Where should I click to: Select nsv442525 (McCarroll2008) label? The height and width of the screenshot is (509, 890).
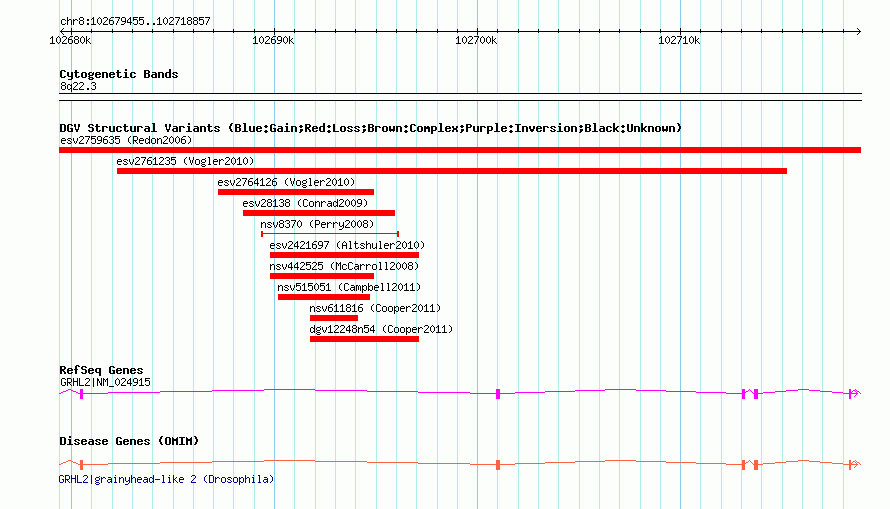coord(344,266)
